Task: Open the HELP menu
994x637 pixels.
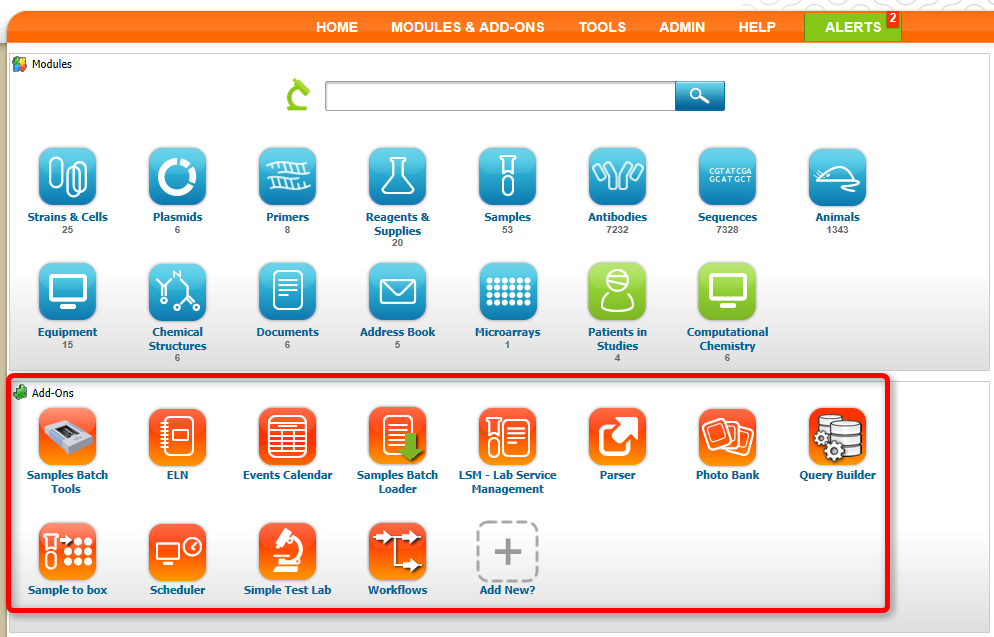Action: coord(757,27)
